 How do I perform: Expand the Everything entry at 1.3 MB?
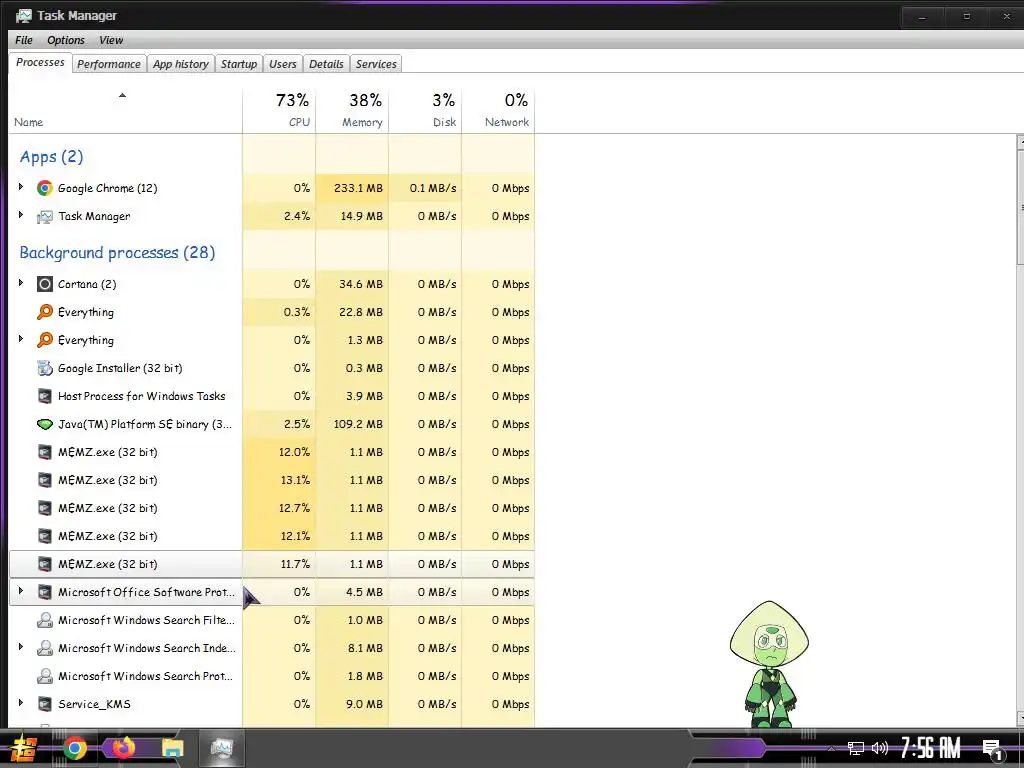(21, 340)
